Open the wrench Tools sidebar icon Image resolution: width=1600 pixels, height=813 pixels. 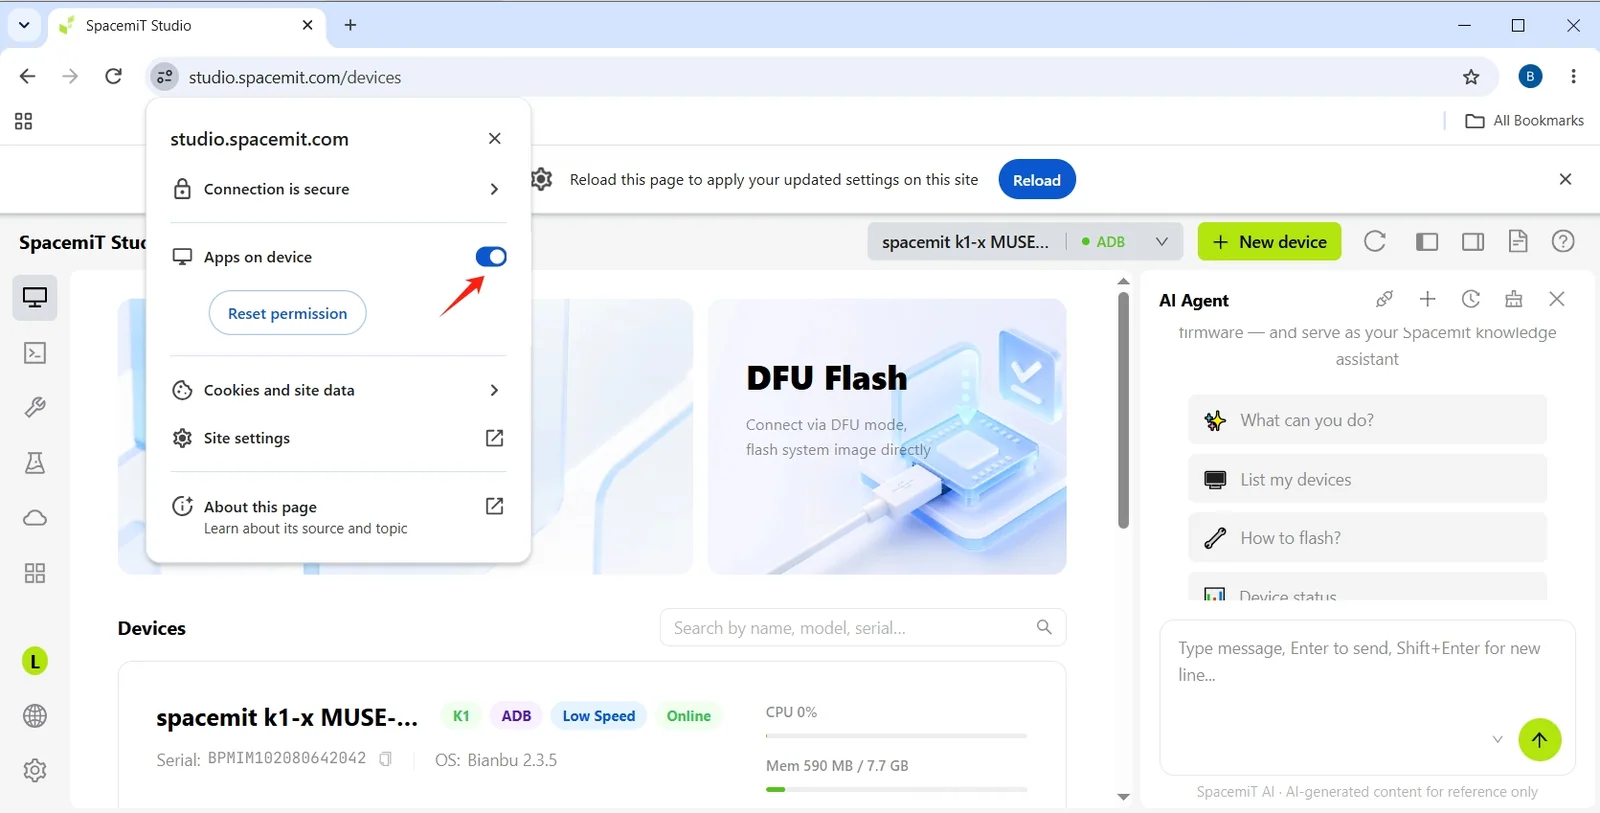(35, 408)
